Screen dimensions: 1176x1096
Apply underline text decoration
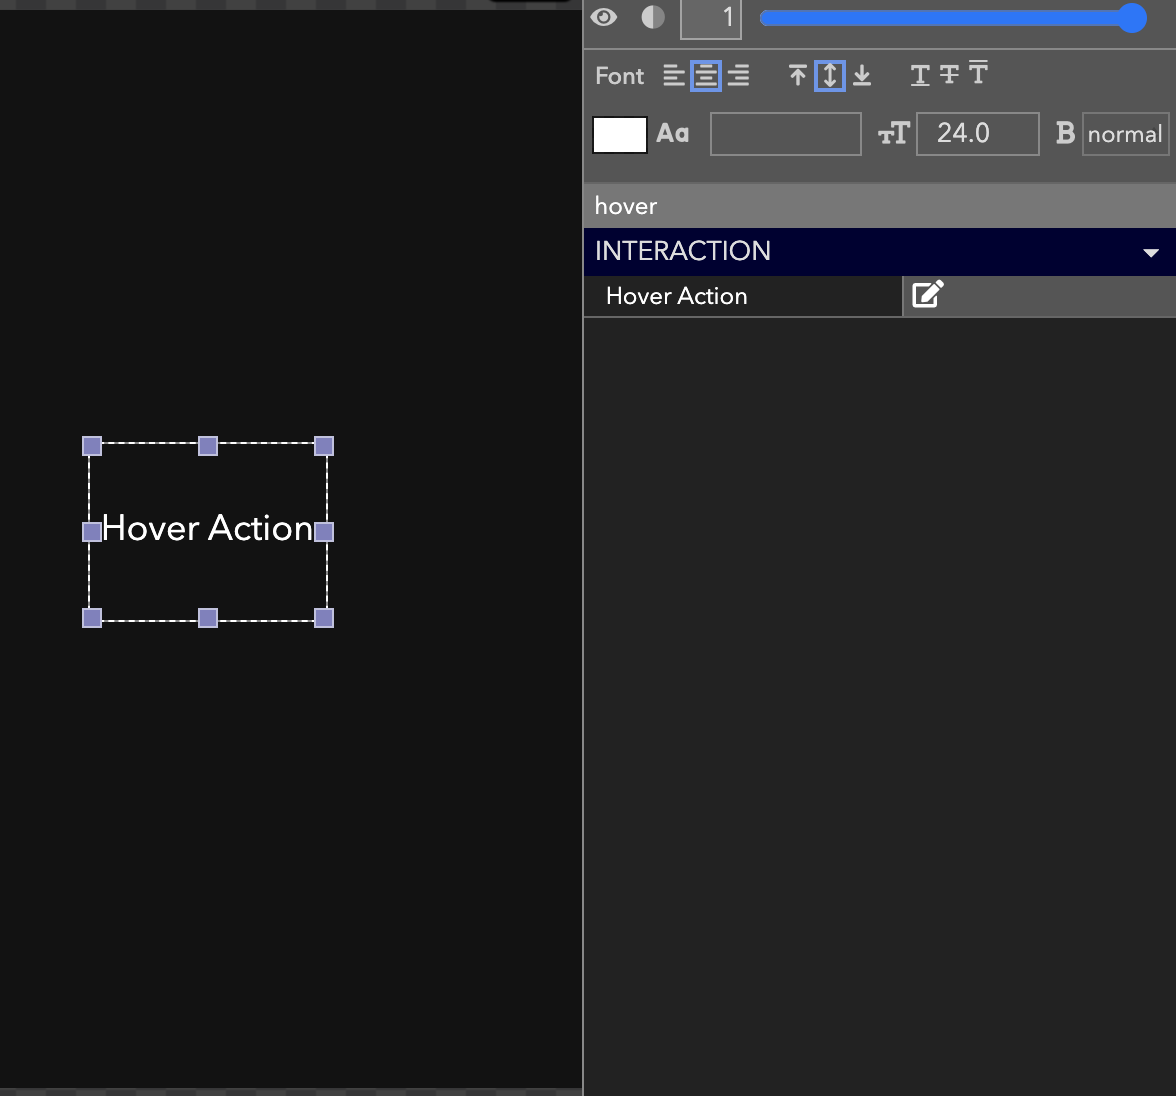coord(920,75)
